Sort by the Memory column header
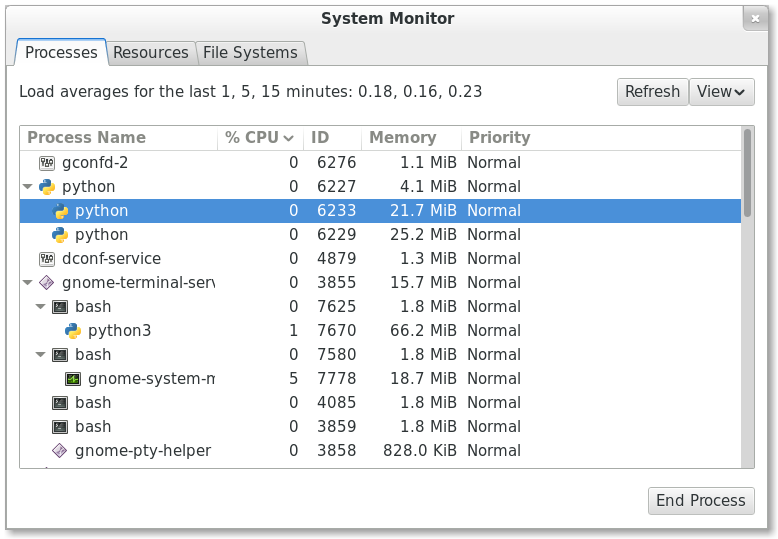The image size is (778, 539). pyautogui.click(x=411, y=137)
